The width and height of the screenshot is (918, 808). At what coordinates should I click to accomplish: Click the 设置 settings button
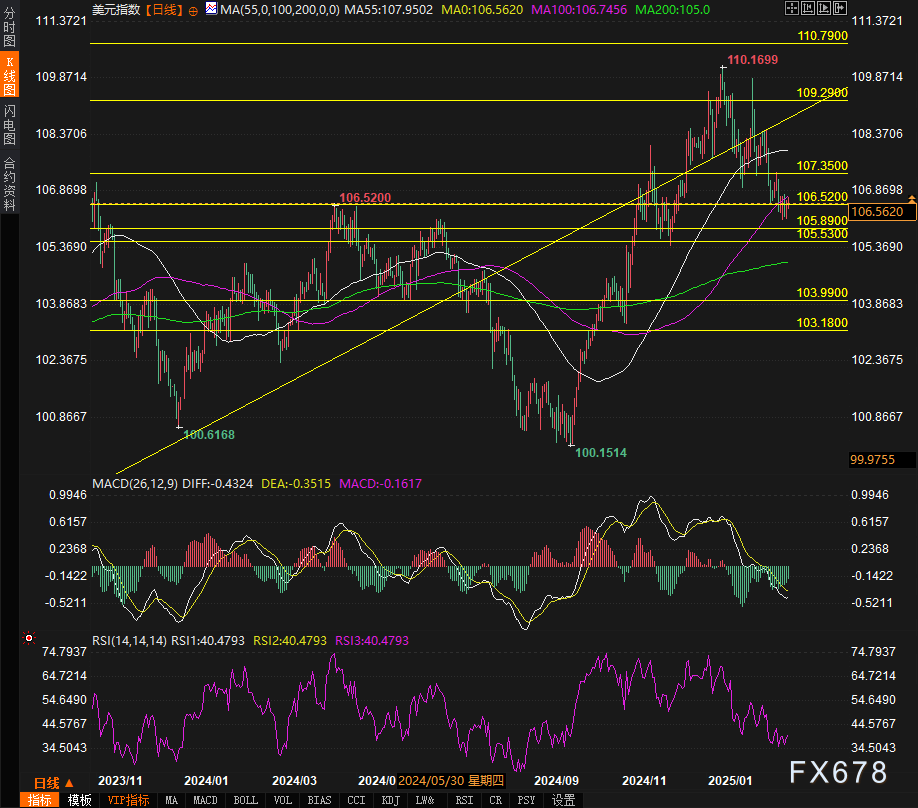click(x=563, y=800)
